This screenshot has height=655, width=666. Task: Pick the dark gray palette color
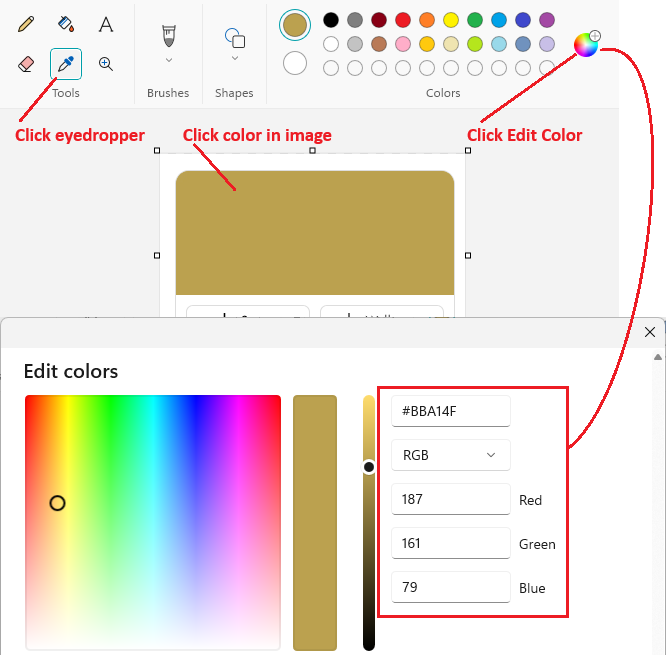pos(355,20)
